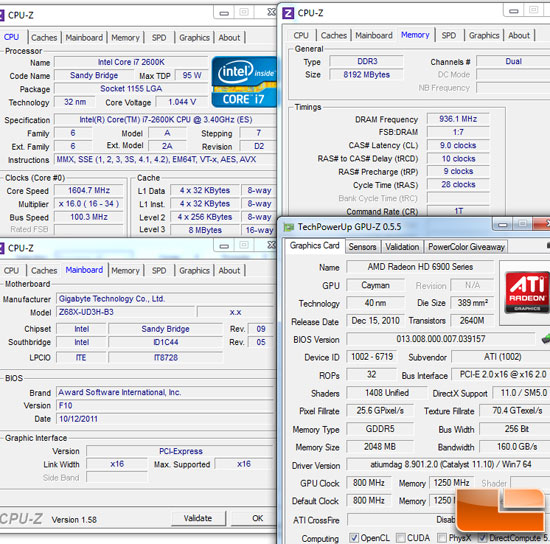The height and width of the screenshot is (544, 550).
Task: Click the Cycle Time value '28 clocks'
Action: 458,184
